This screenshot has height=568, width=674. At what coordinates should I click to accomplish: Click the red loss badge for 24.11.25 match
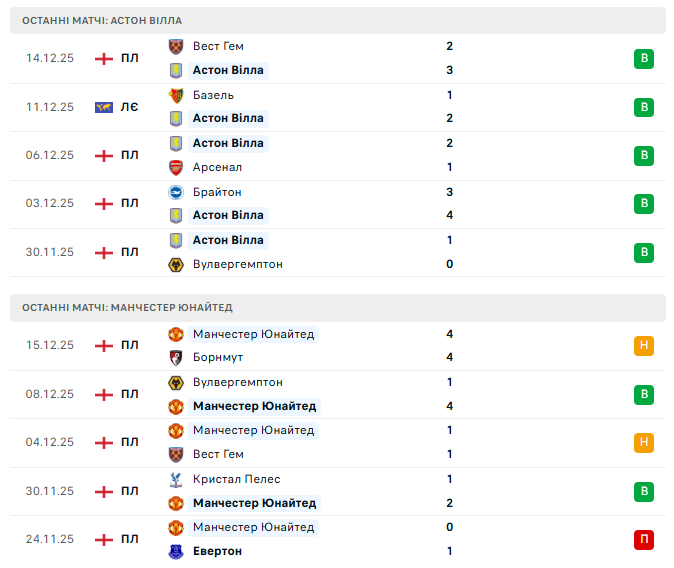(x=644, y=540)
